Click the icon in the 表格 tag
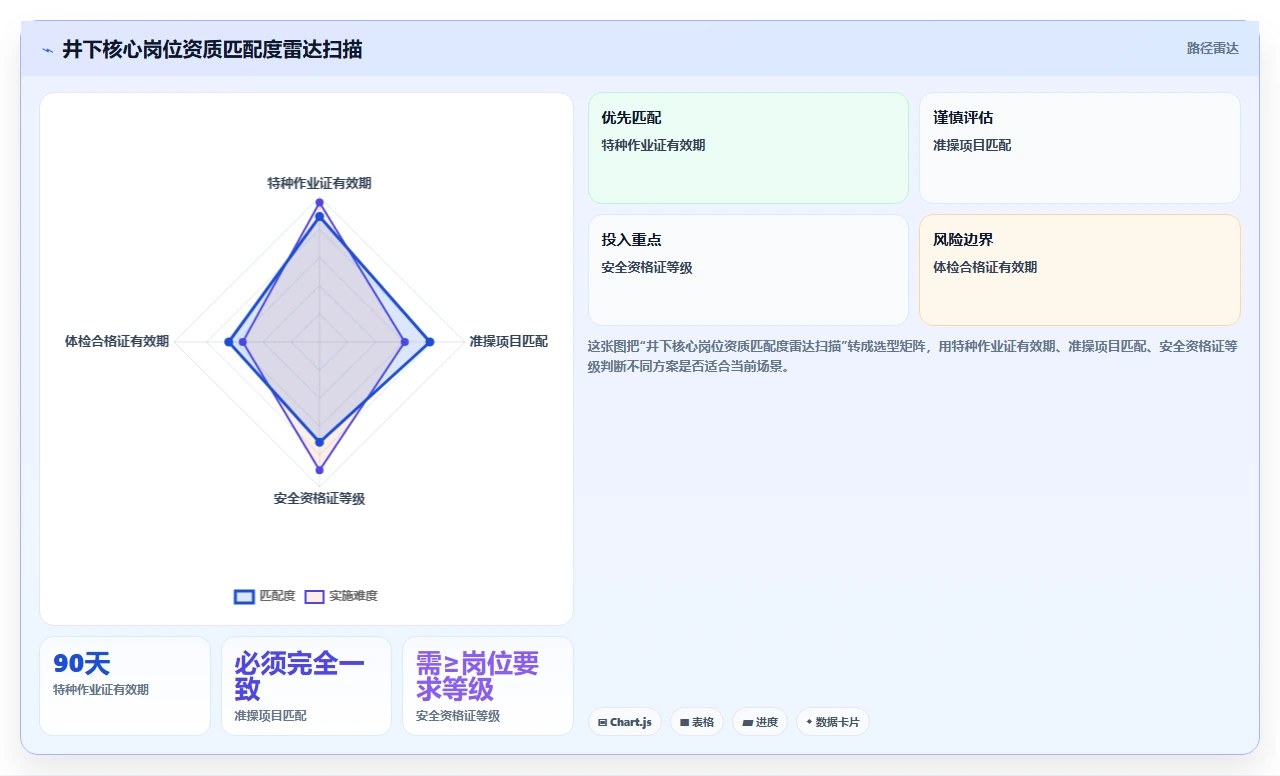Viewport: 1280px width, 776px height. coord(684,722)
